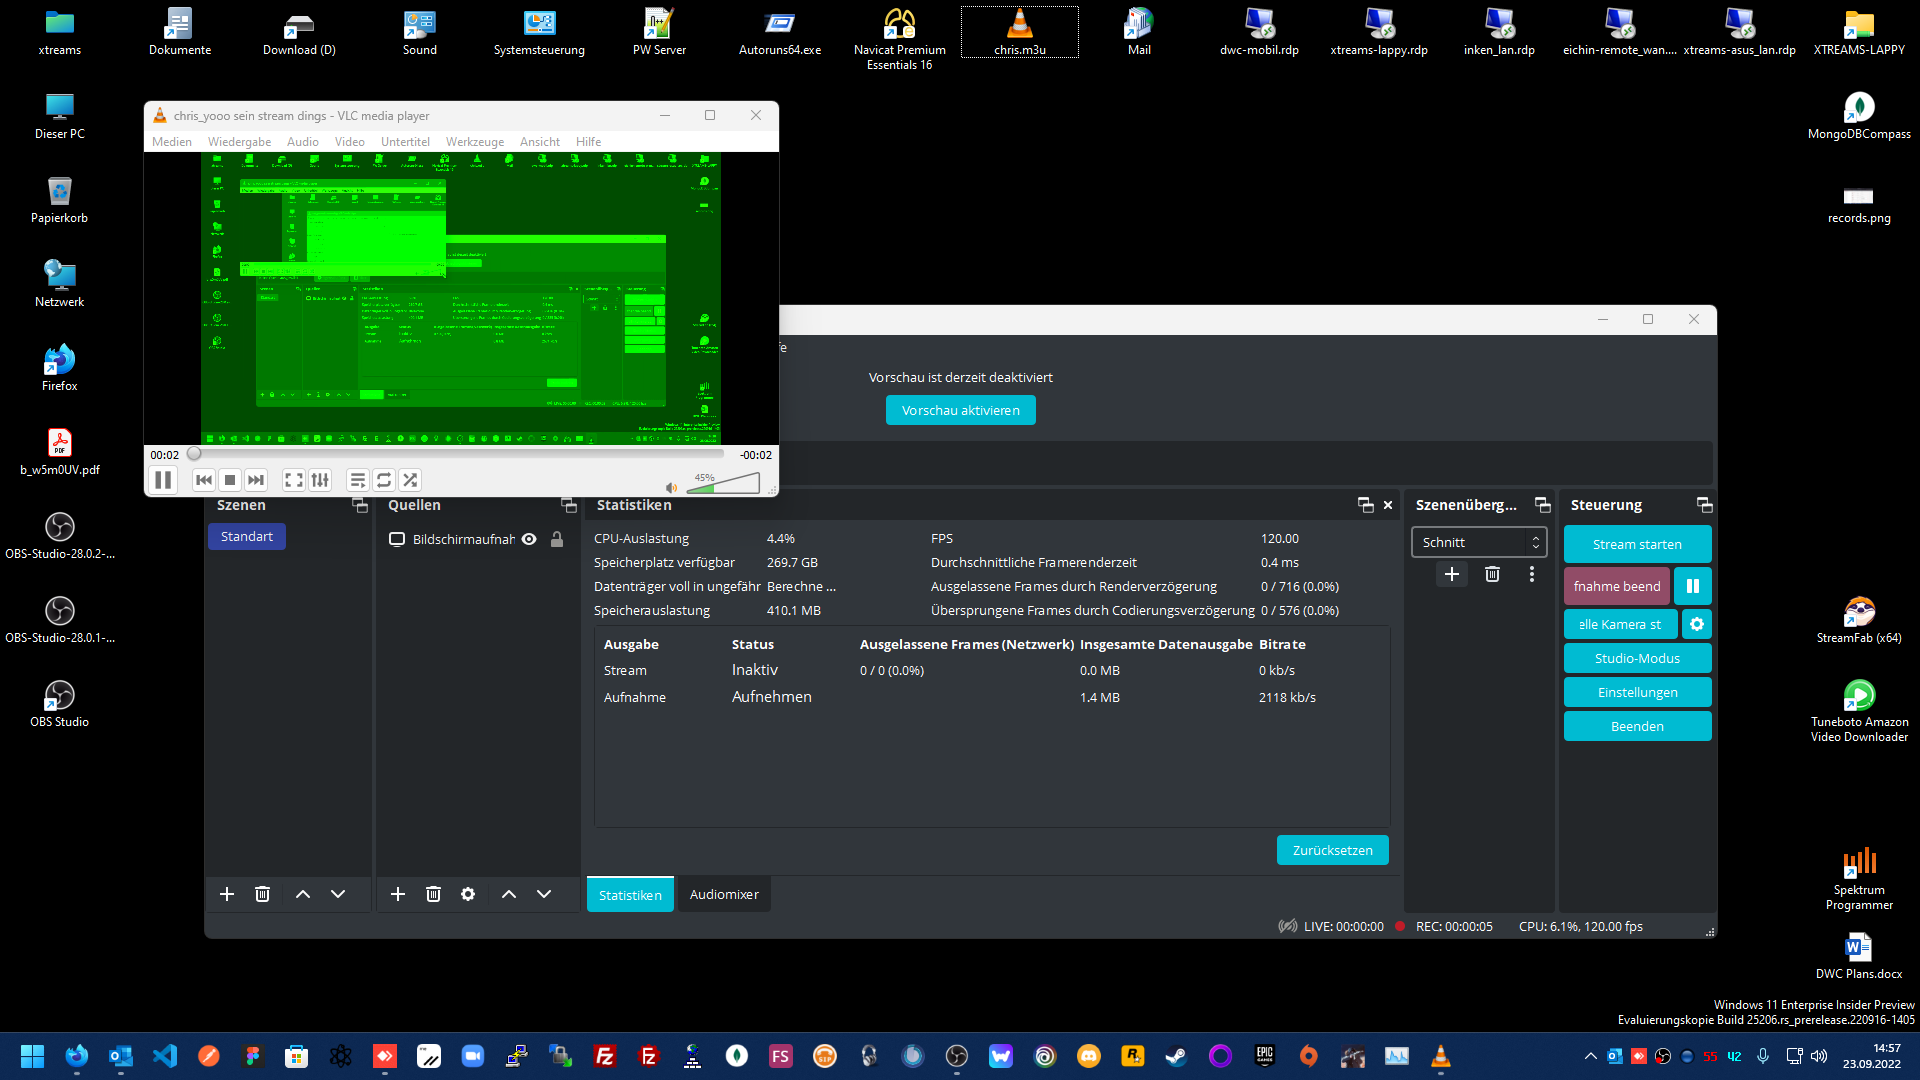Toggle VLC loop playback
Screen dimensions: 1920x1080
click(384, 480)
